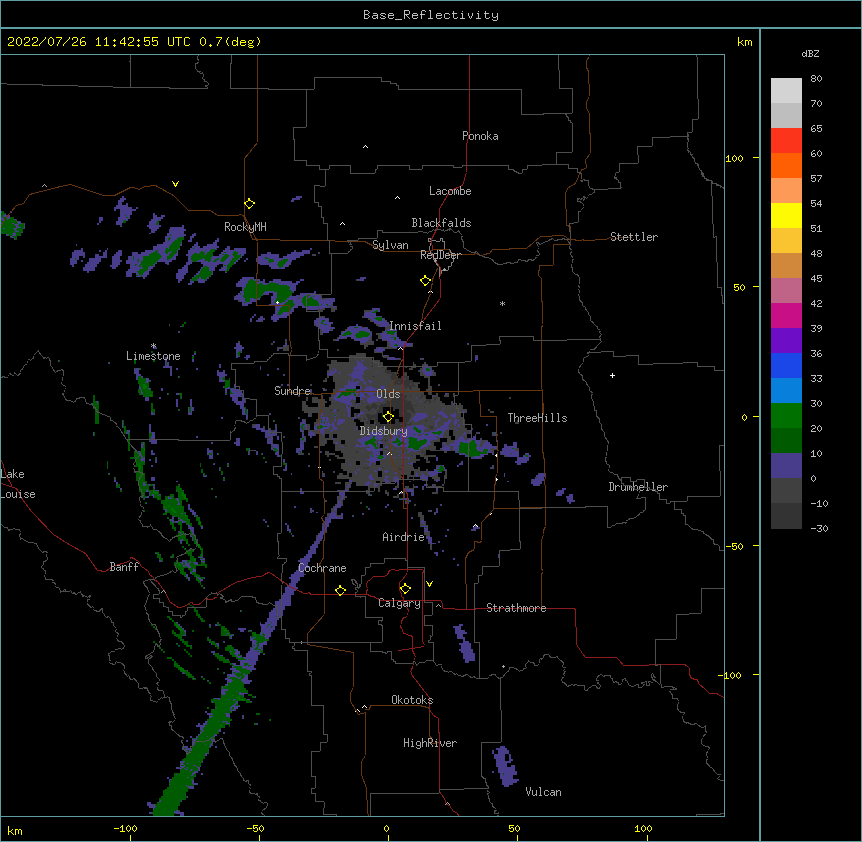Click the white plus marker north of Drumheller
The width and height of the screenshot is (862, 842).
coord(612,375)
